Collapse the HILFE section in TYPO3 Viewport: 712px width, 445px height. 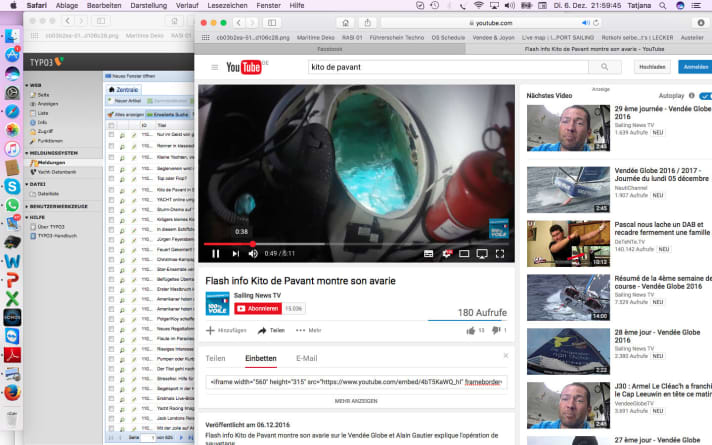(27, 218)
